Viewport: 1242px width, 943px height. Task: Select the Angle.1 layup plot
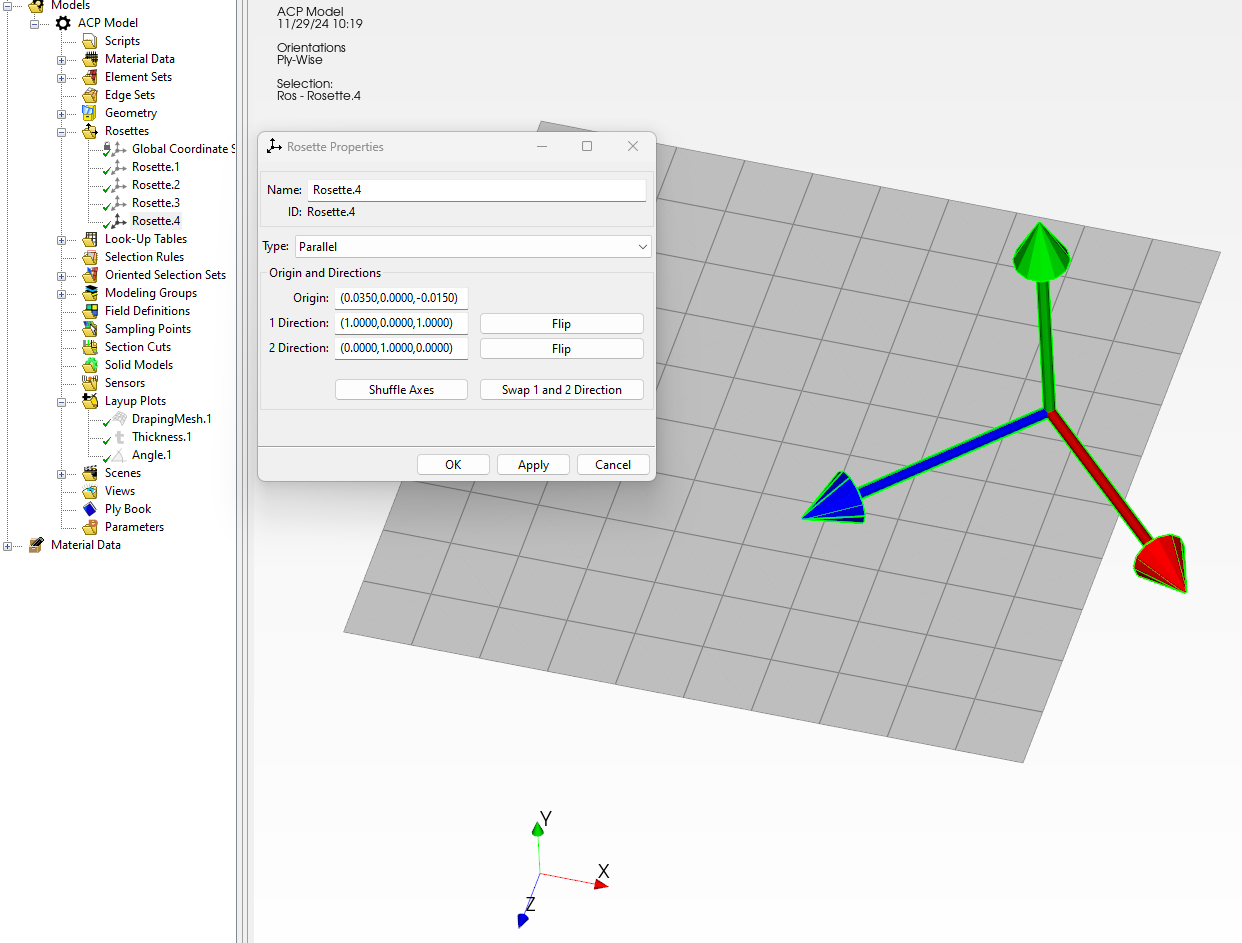point(151,455)
